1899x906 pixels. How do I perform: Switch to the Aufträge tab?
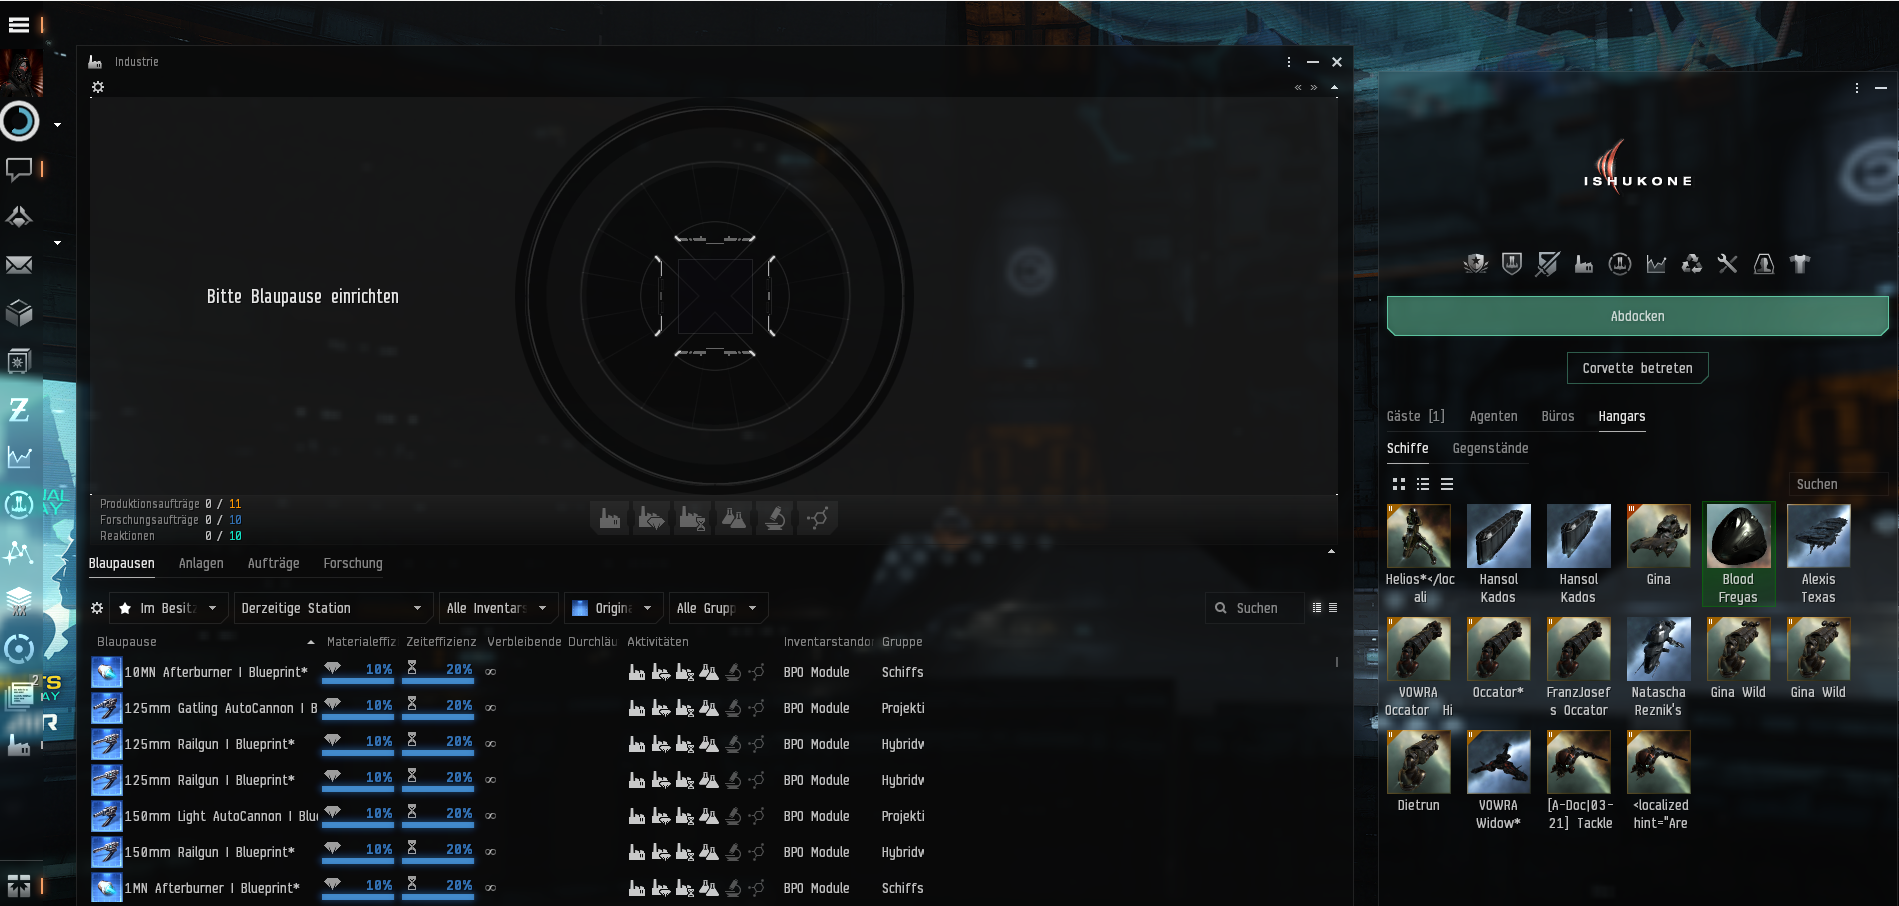coord(274,564)
